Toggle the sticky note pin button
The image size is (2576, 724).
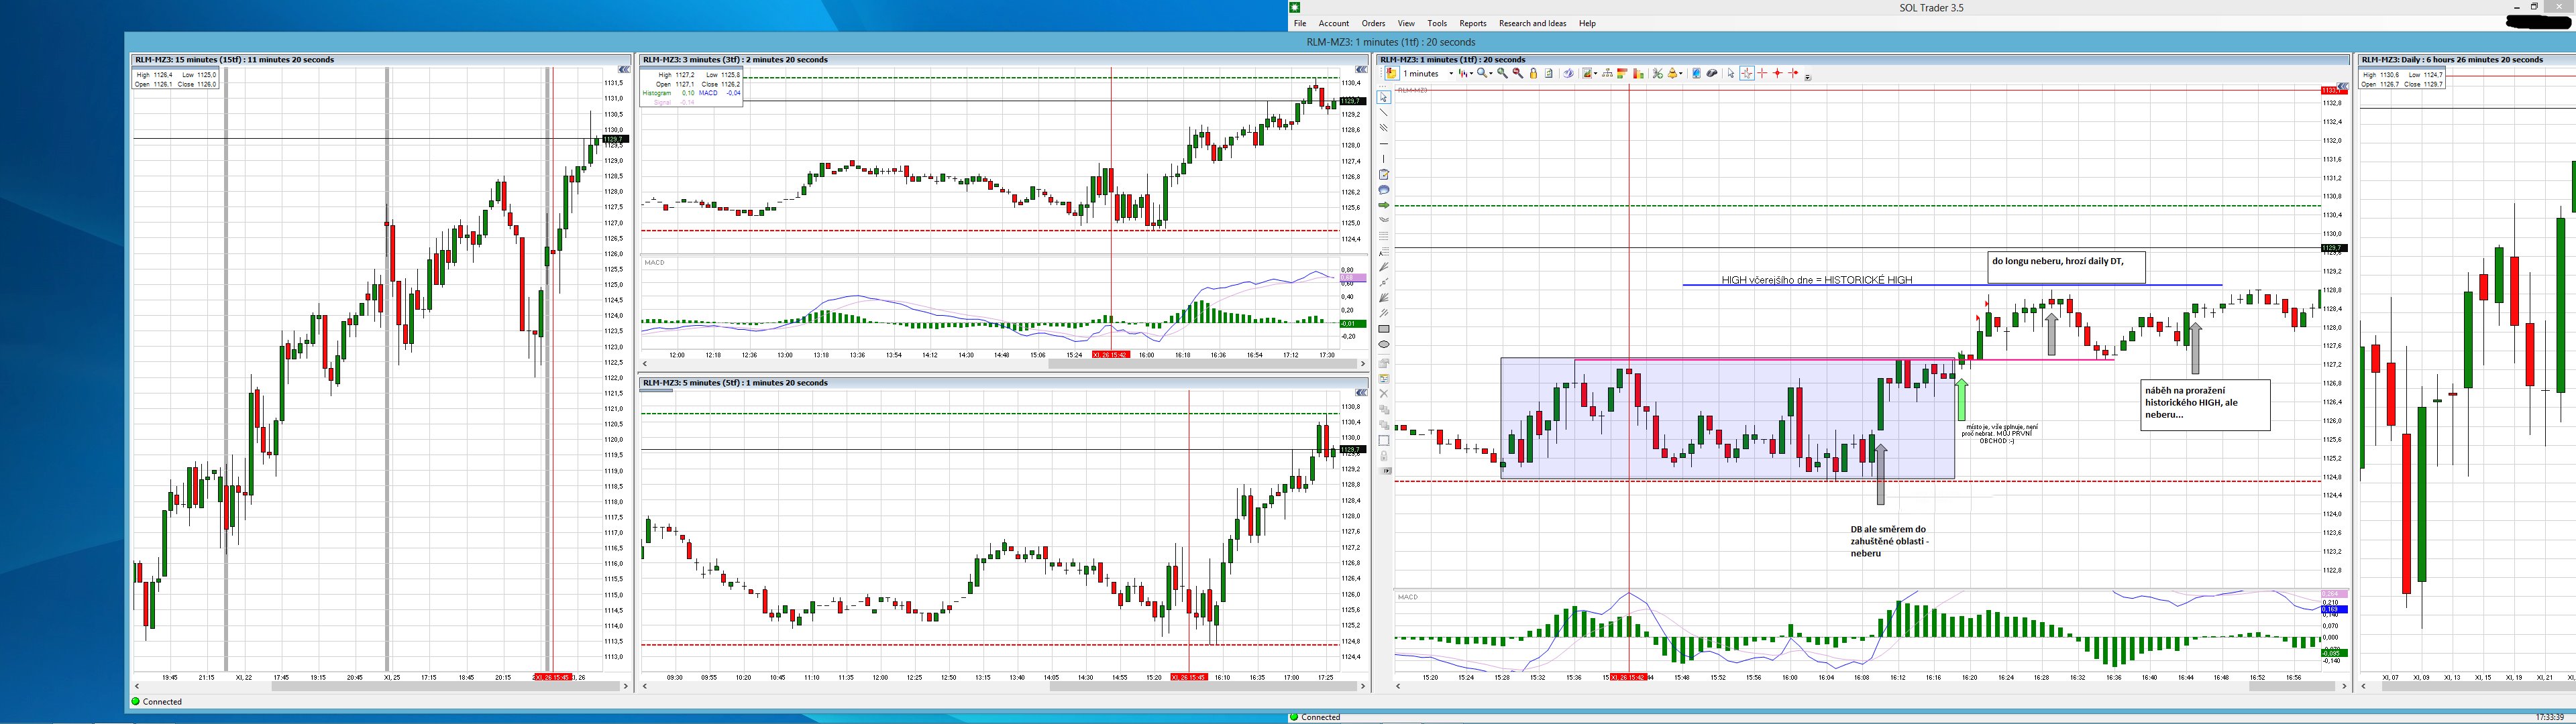1391,73
